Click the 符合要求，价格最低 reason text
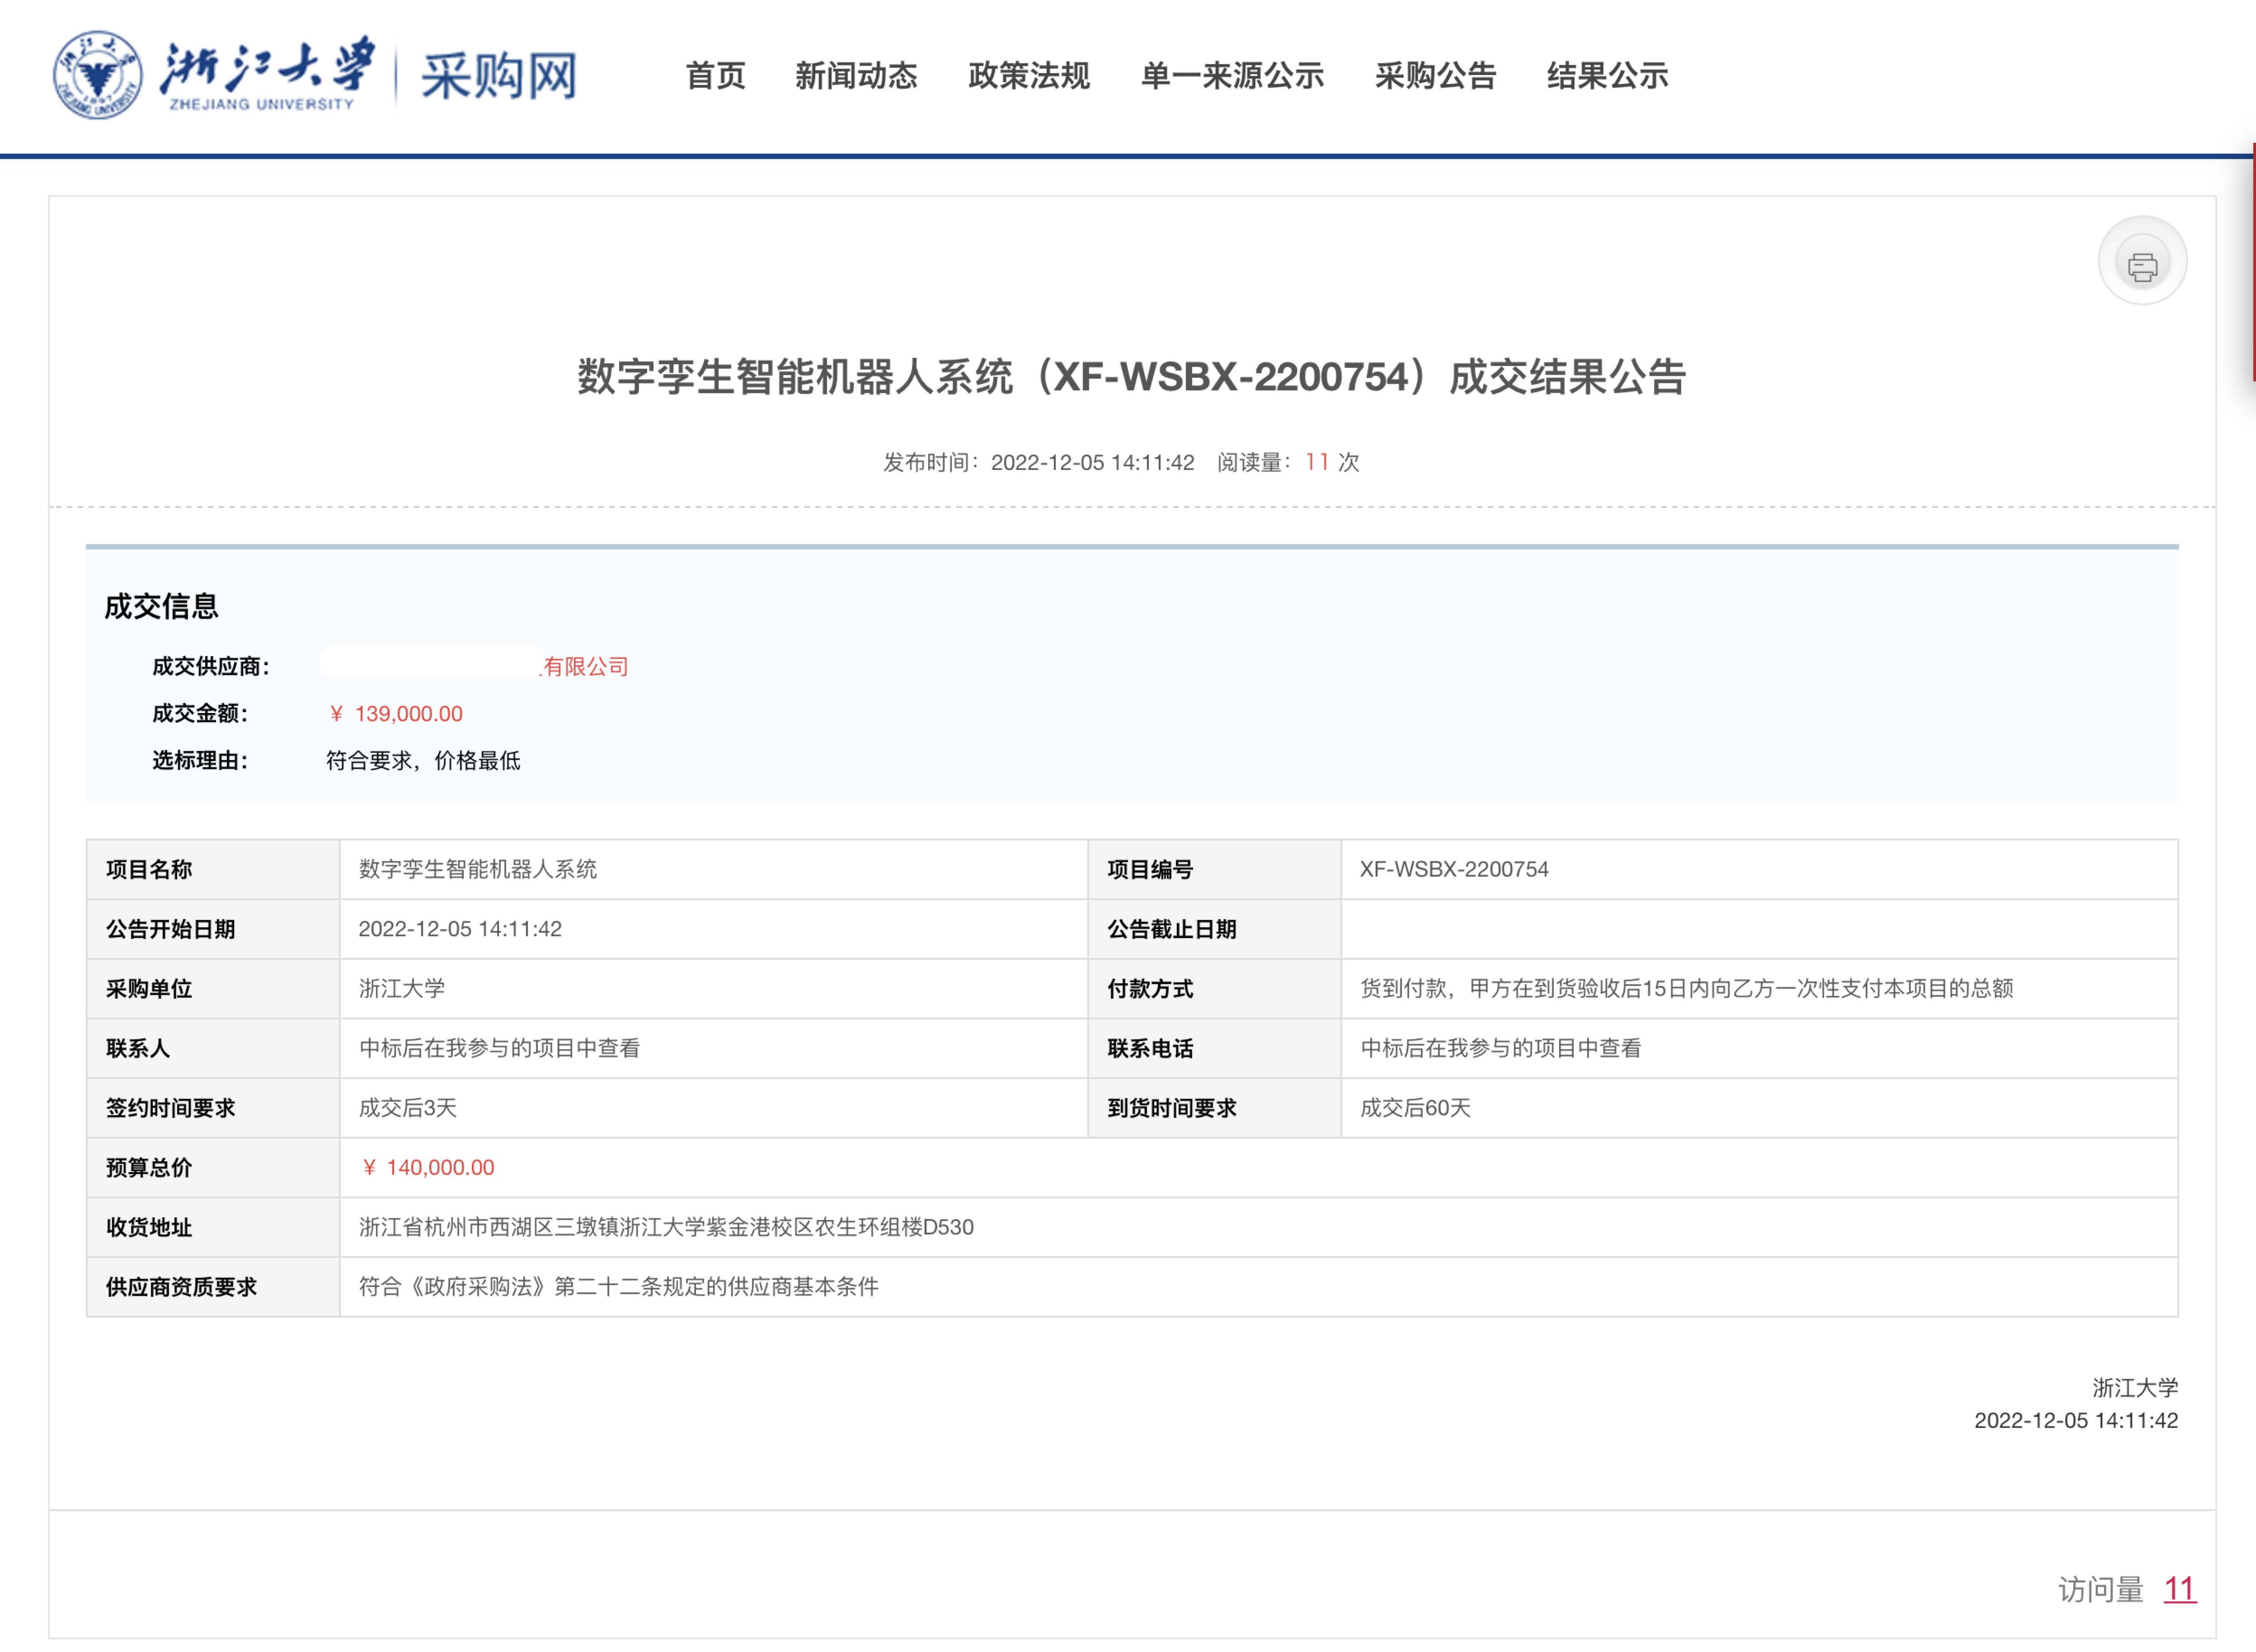Image resolution: width=2256 pixels, height=1652 pixels. tap(423, 760)
